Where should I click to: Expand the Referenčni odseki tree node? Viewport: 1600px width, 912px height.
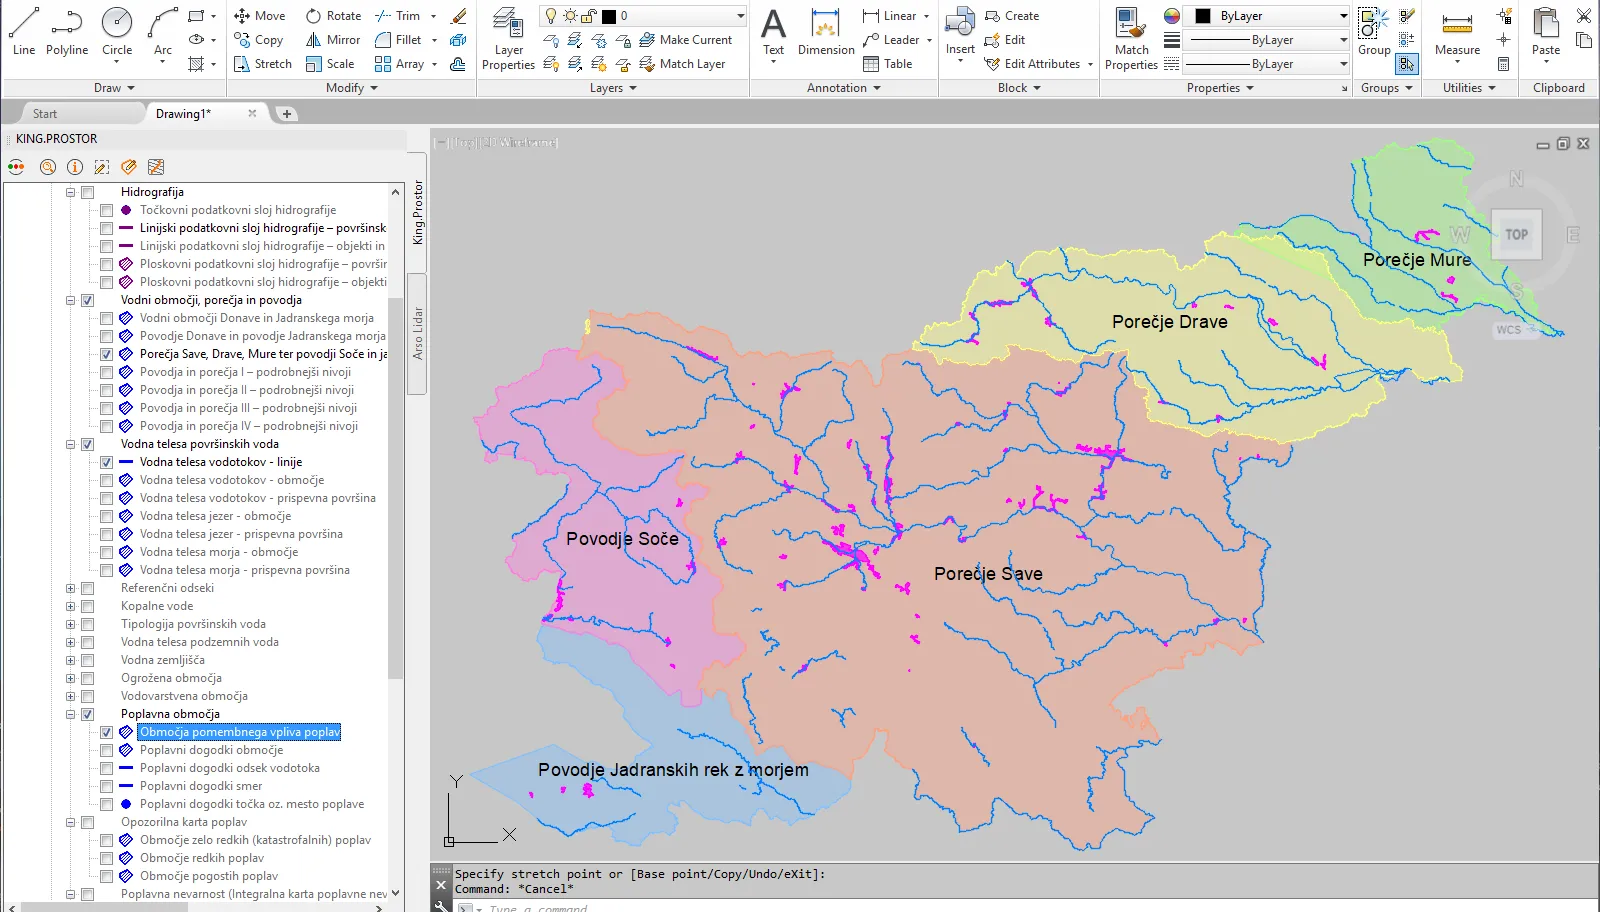(x=70, y=588)
